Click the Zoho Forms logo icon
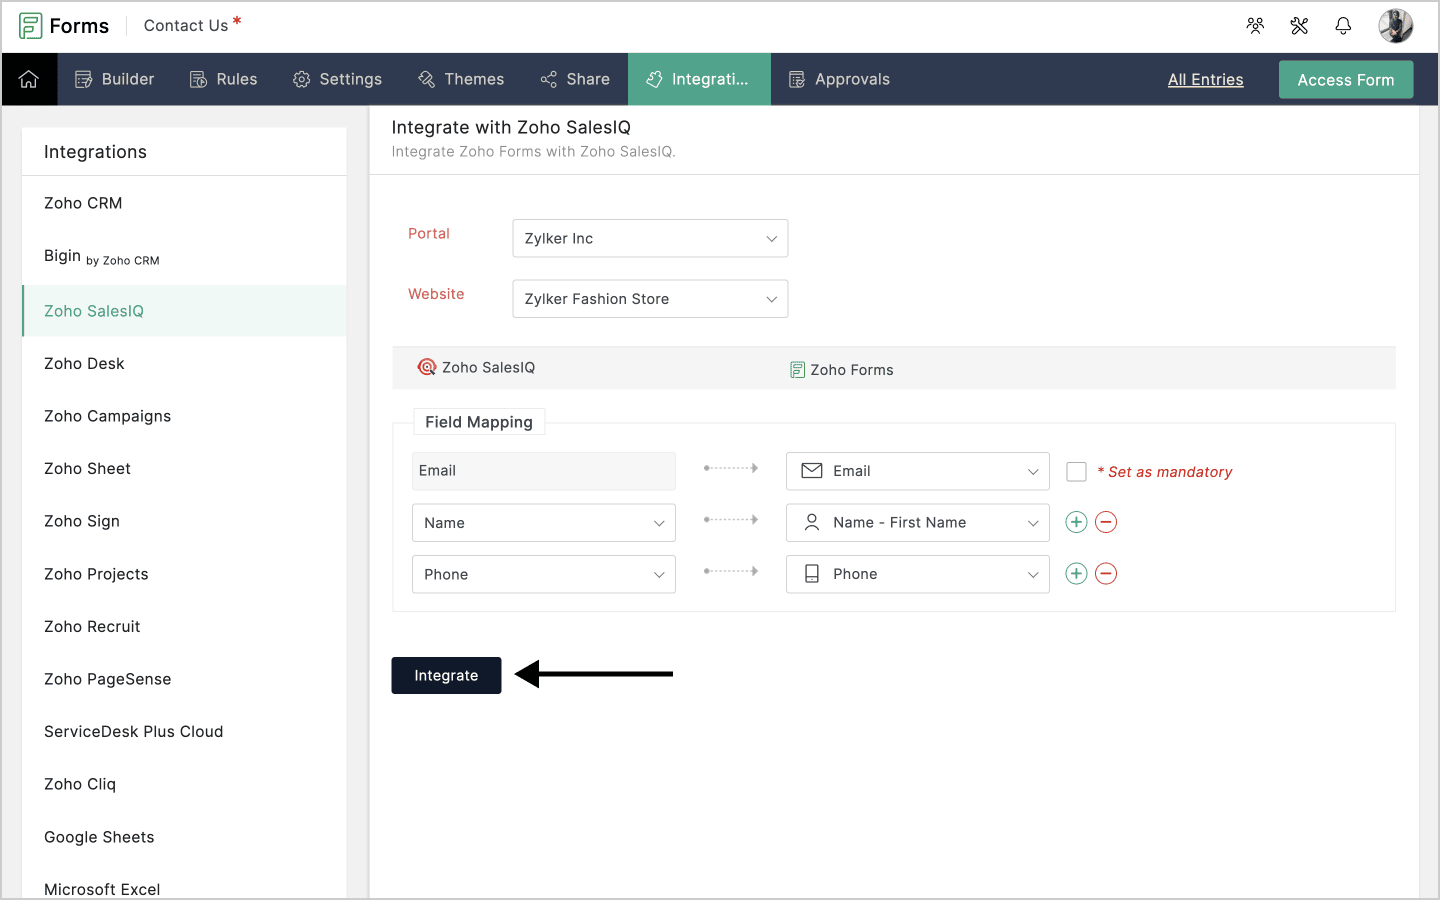Image resolution: width=1440 pixels, height=900 pixels. pos(31,26)
